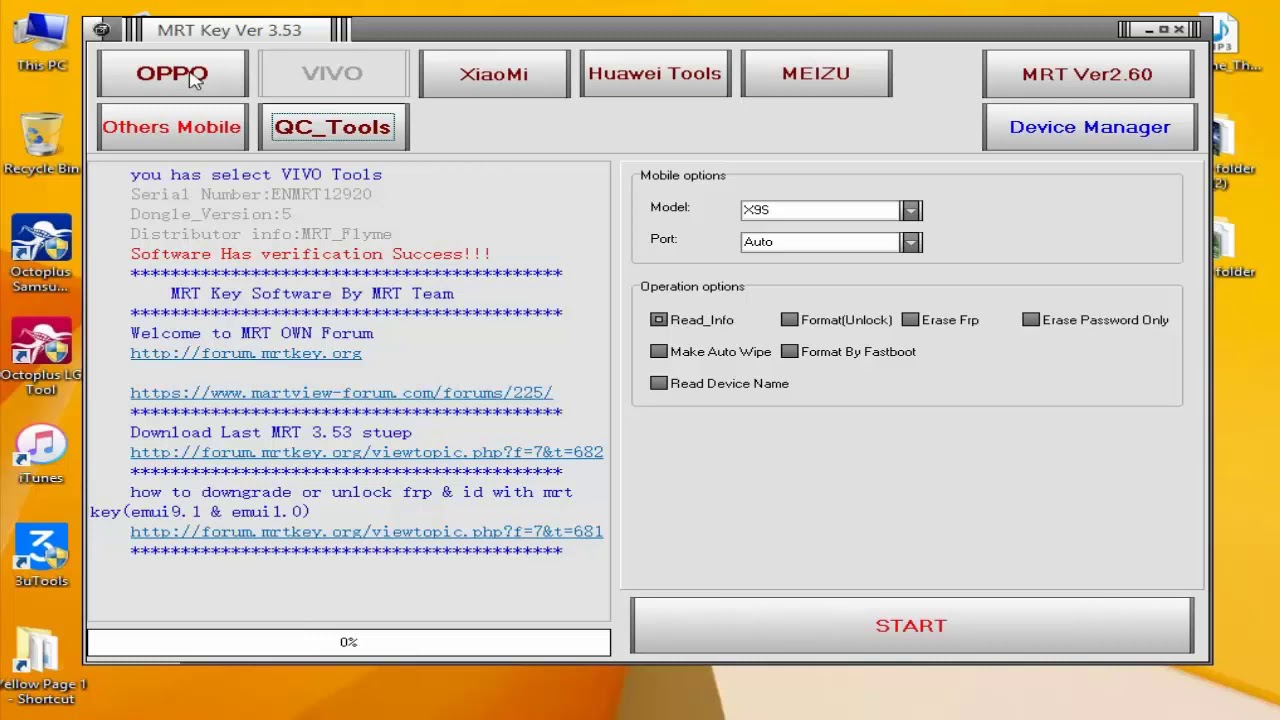Open the viewtopic link ending t=682
1280x720 pixels.
tap(367, 452)
